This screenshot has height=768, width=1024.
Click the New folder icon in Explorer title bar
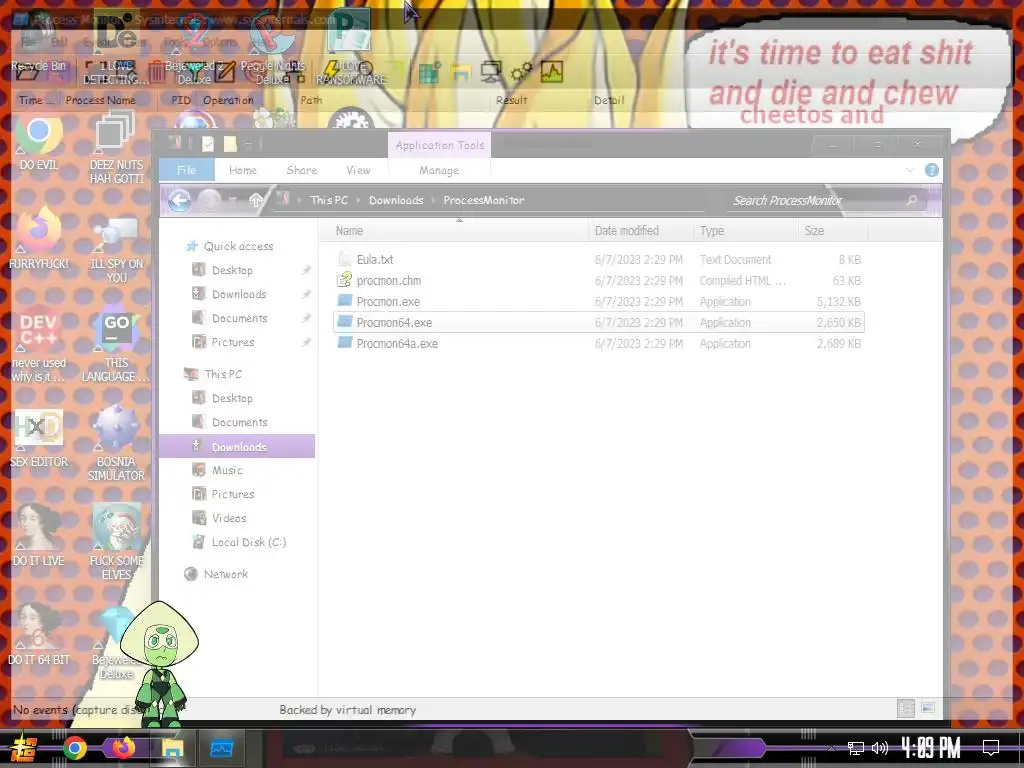230,144
